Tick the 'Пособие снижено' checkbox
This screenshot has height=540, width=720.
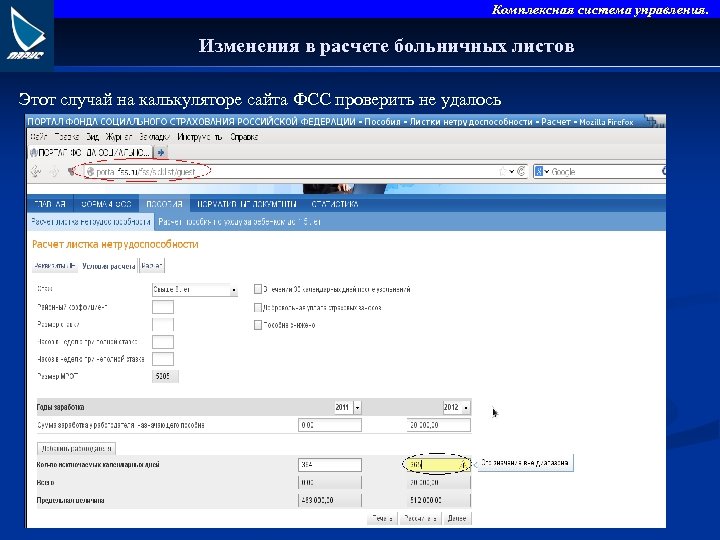click(x=258, y=325)
